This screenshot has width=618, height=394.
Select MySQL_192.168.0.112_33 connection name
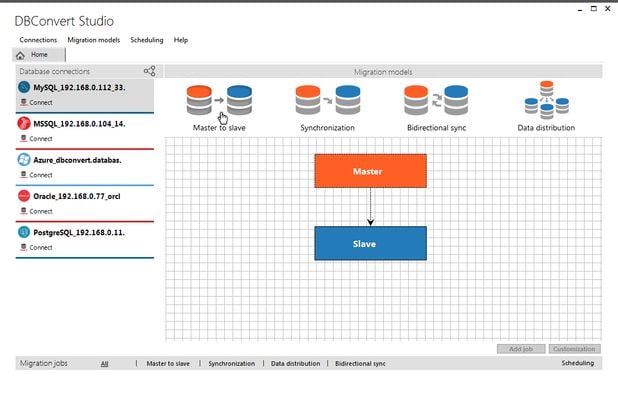(79, 87)
